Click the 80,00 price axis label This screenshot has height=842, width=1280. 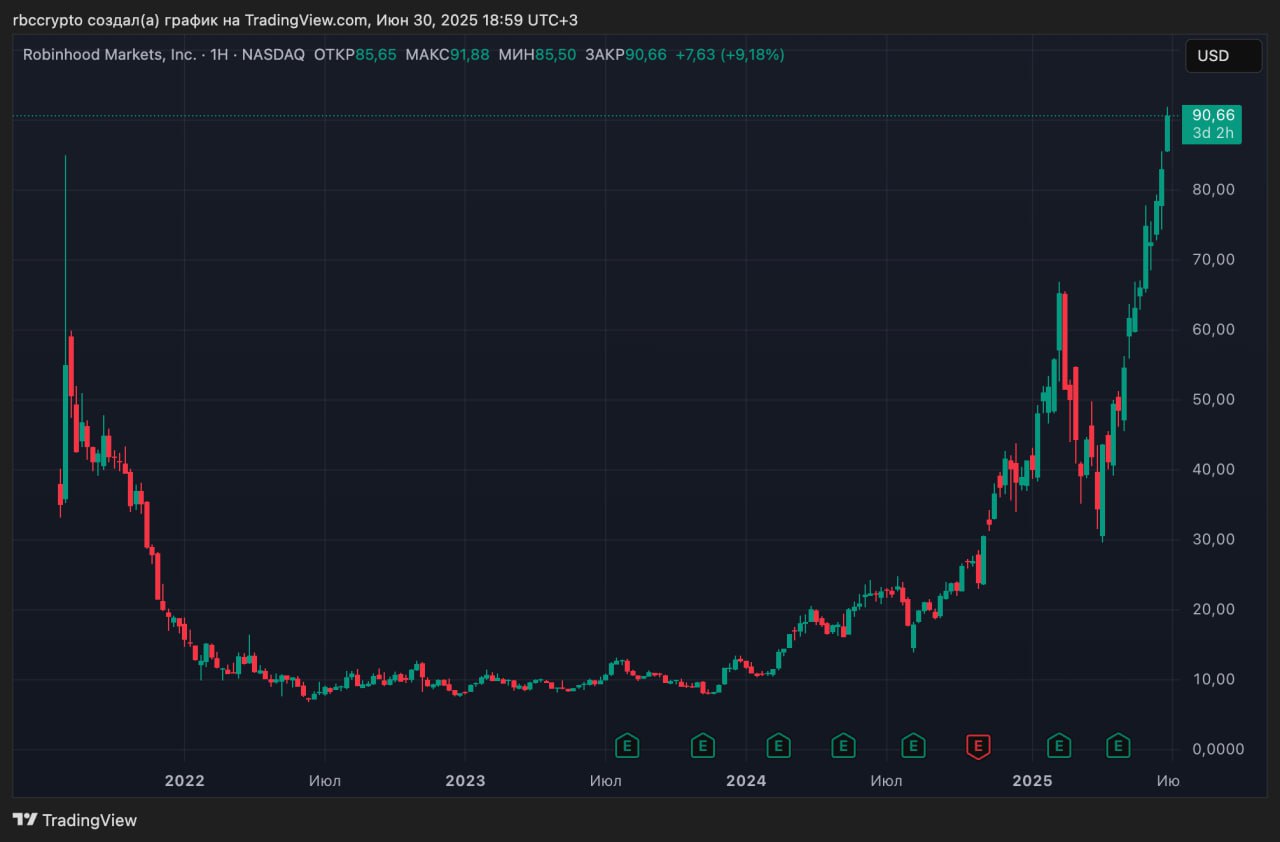pyautogui.click(x=1214, y=189)
